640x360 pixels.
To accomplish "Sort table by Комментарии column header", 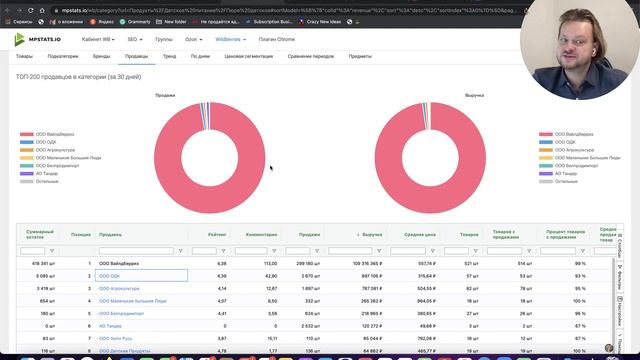I will coord(261,235).
